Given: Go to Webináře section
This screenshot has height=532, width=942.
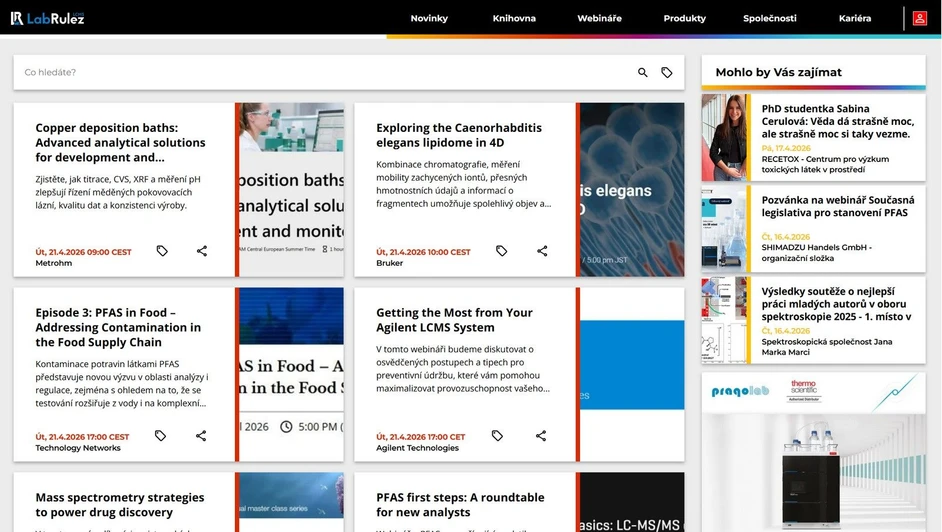Looking at the screenshot, I should click(600, 18).
